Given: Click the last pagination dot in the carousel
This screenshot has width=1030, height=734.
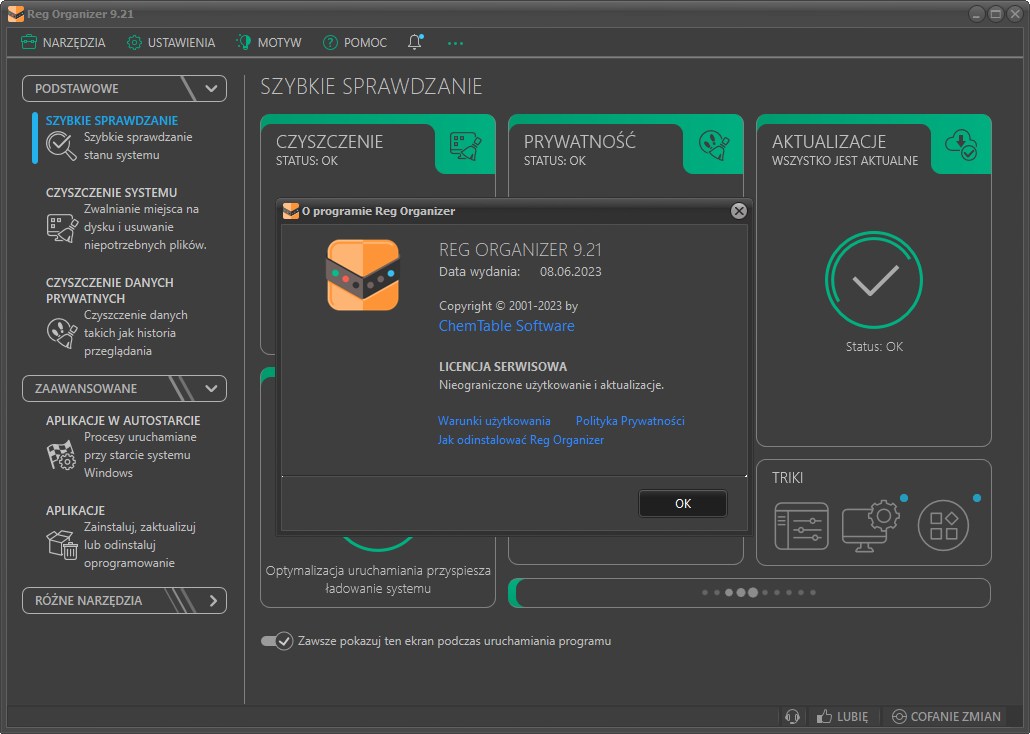Looking at the screenshot, I should pos(813,593).
